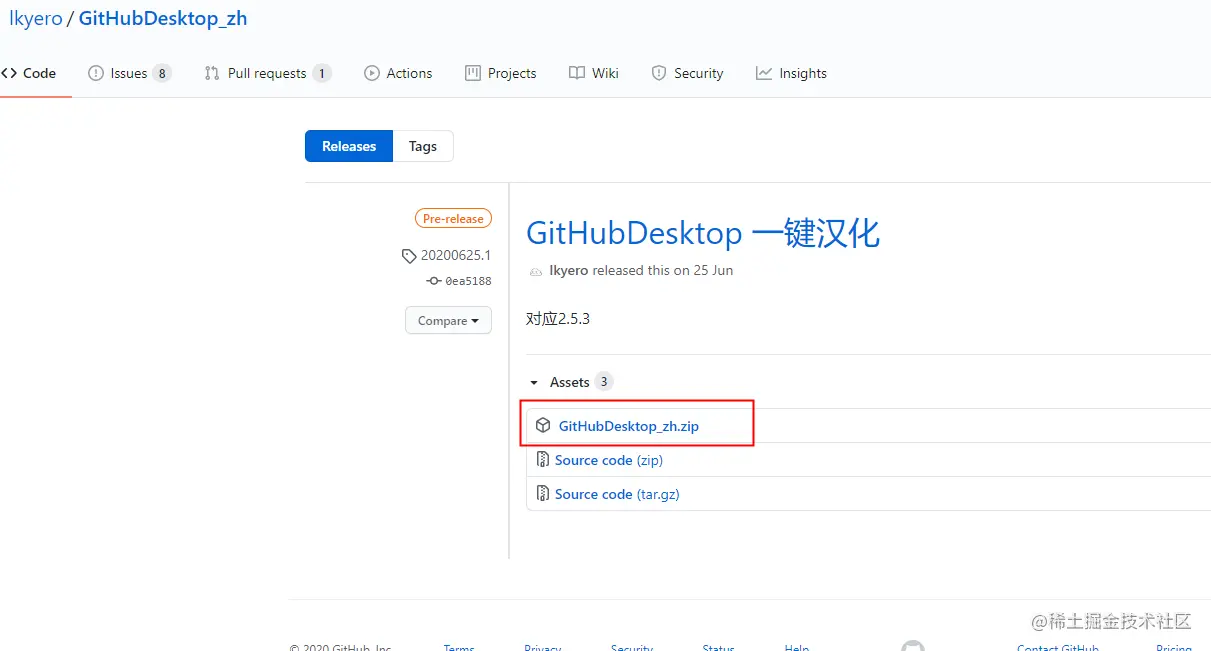The width and height of the screenshot is (1211, 651).
Task: Open commit 0ea5188
Action: point(468,282)
